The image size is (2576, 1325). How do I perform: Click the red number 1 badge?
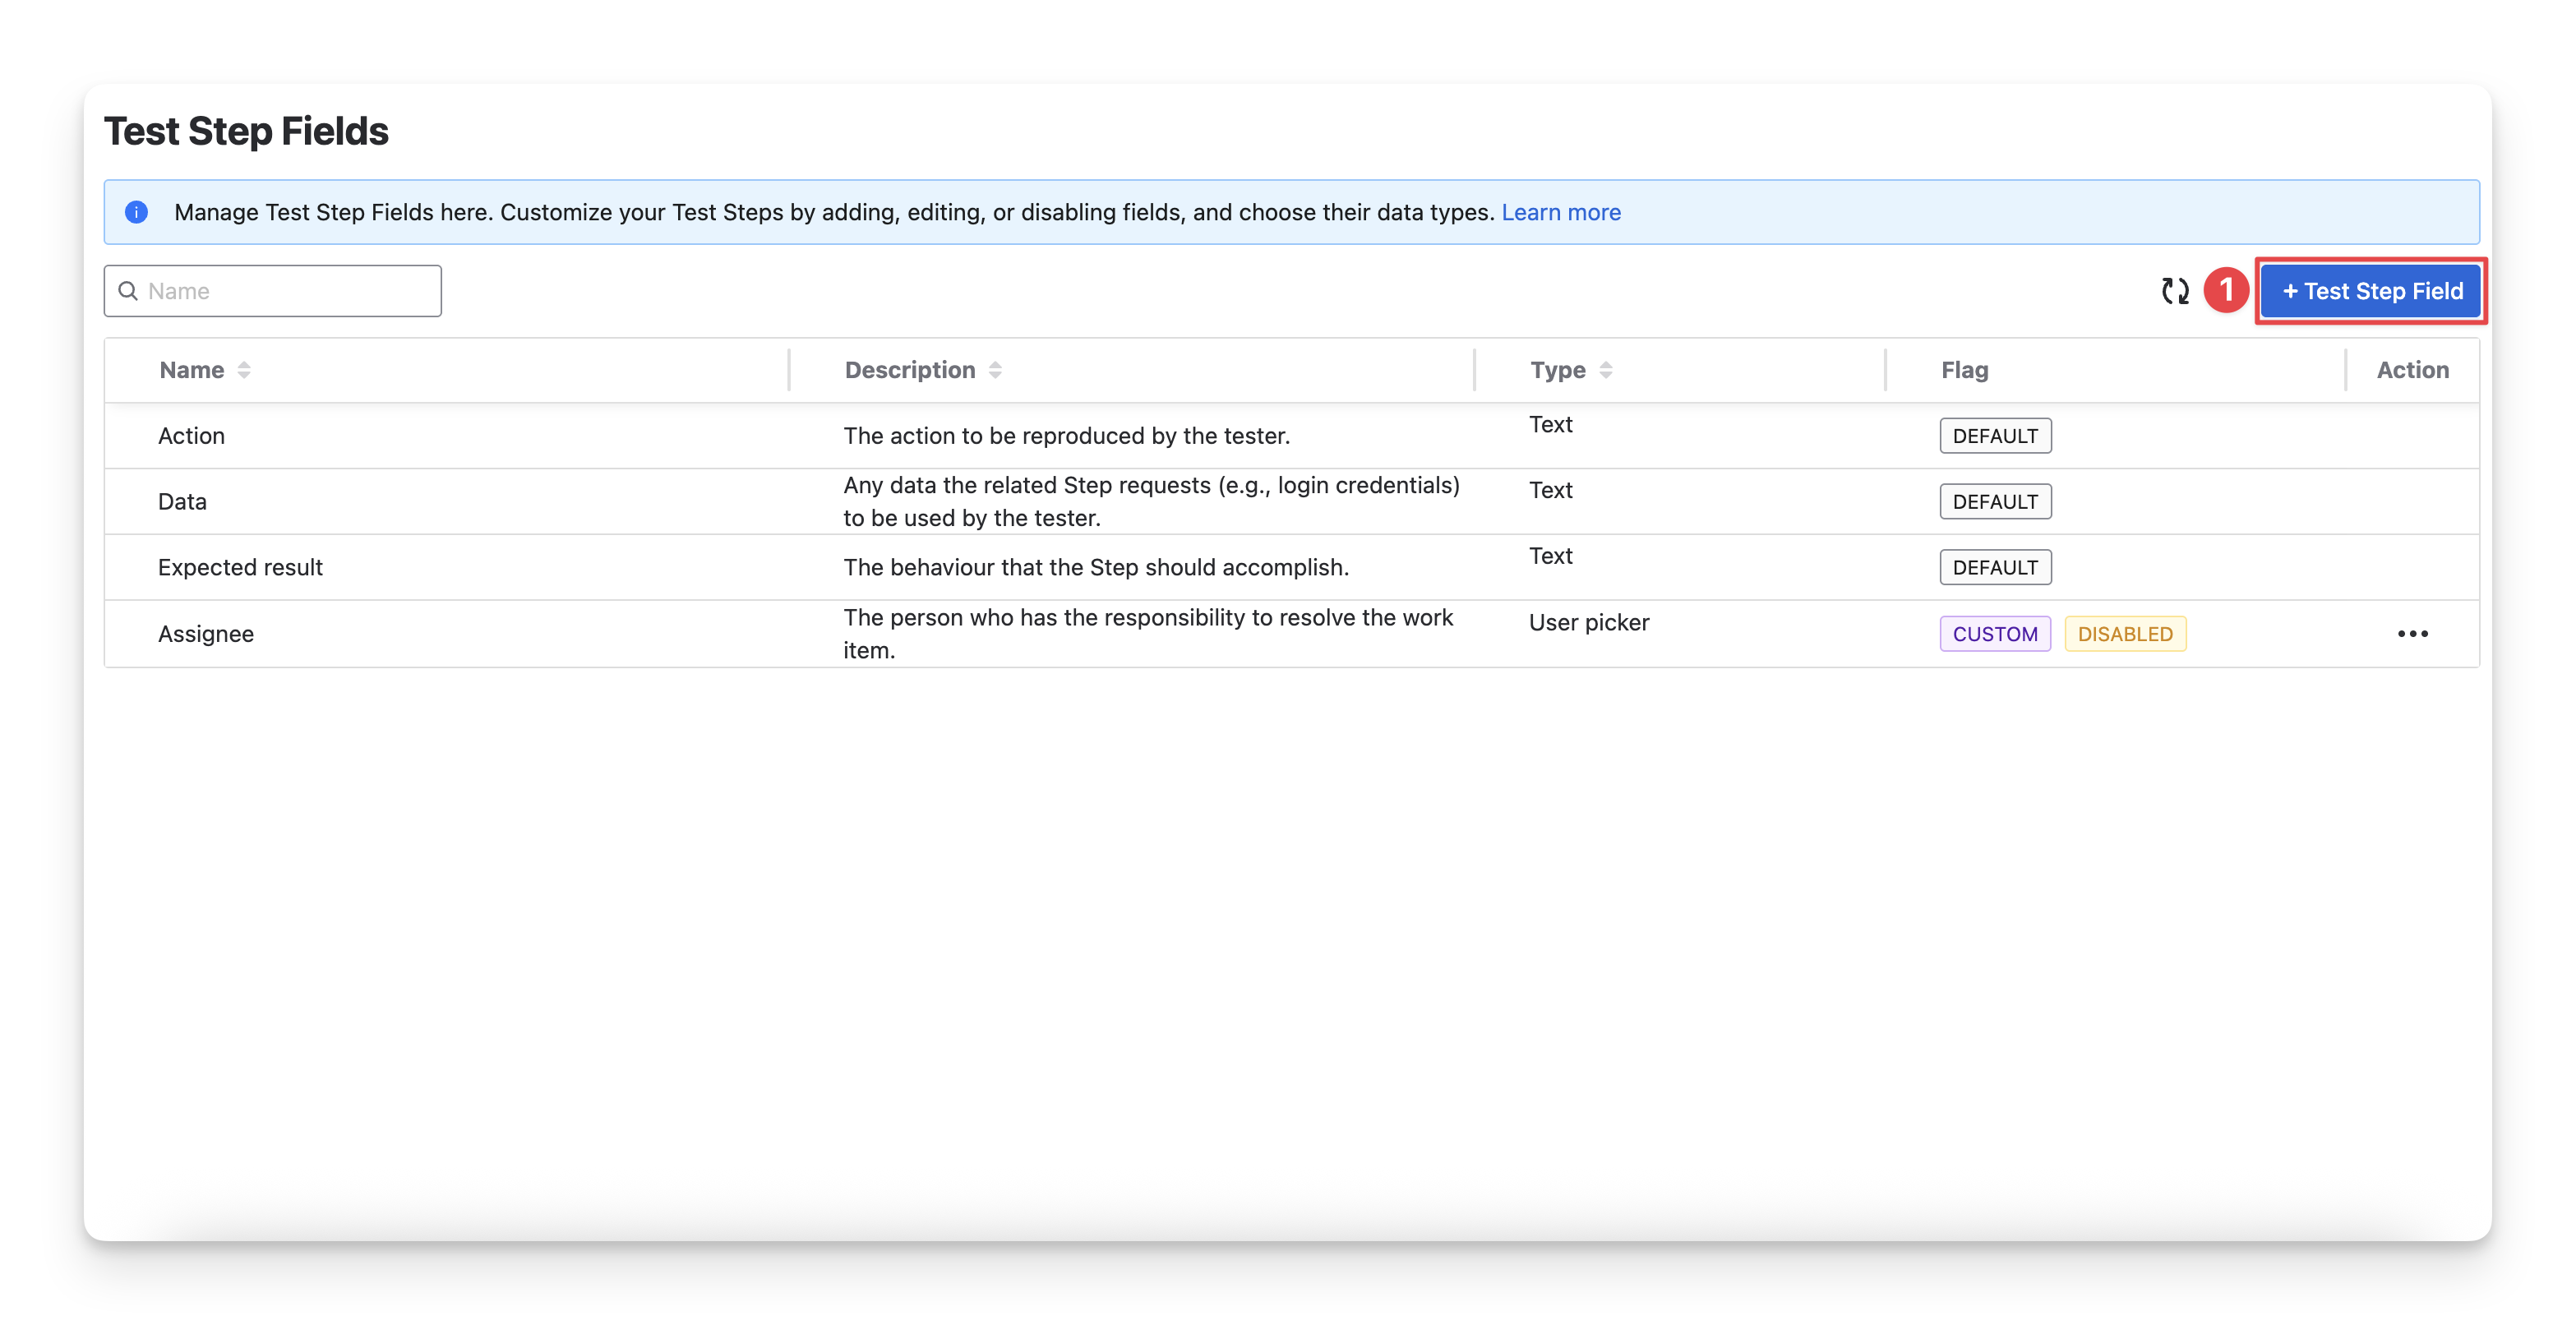pyautogui.click(x=2226, y=290)
